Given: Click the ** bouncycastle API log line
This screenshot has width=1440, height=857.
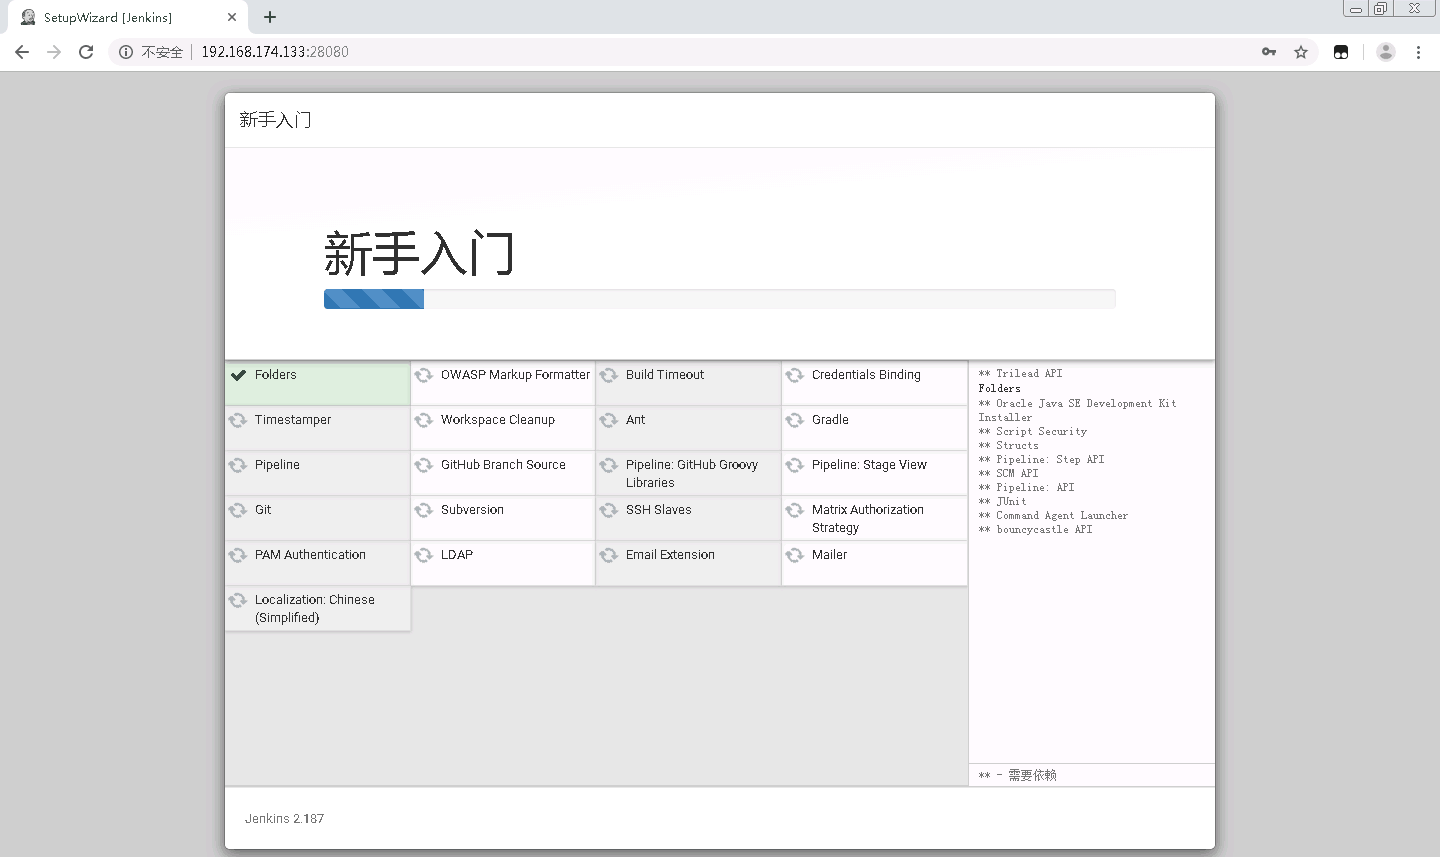Looking at the screenshot, I should pyautogui.click(x=1035, y=529).
